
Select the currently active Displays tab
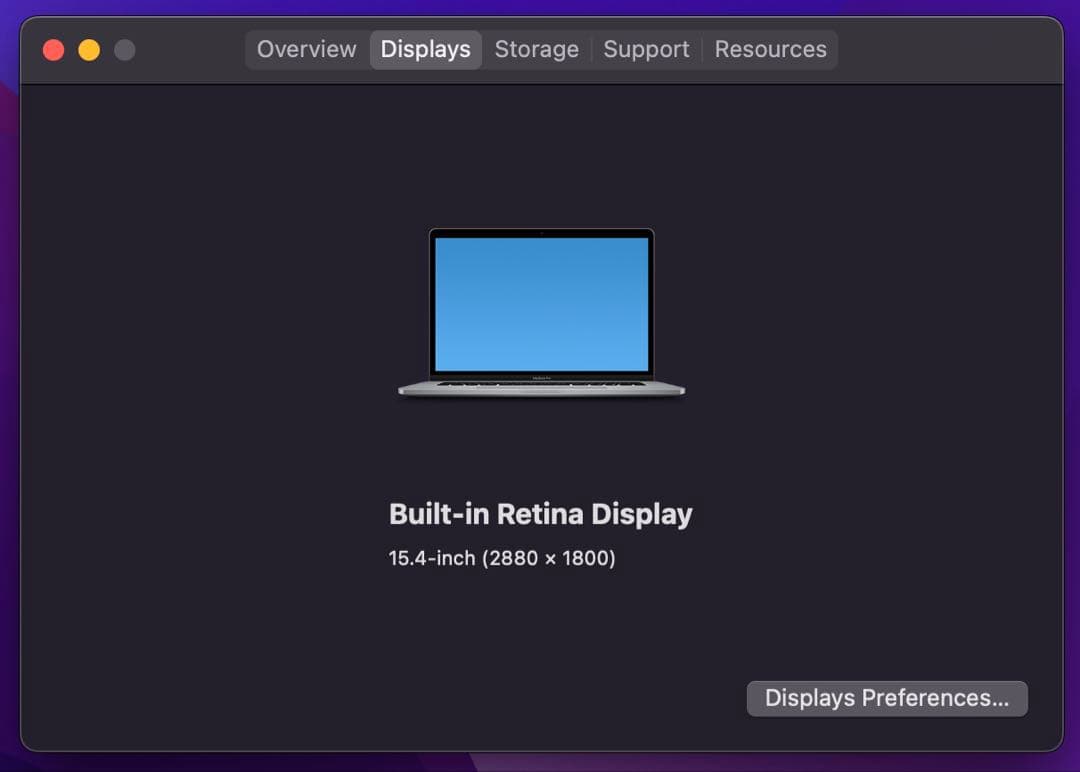tap(425, 49)
